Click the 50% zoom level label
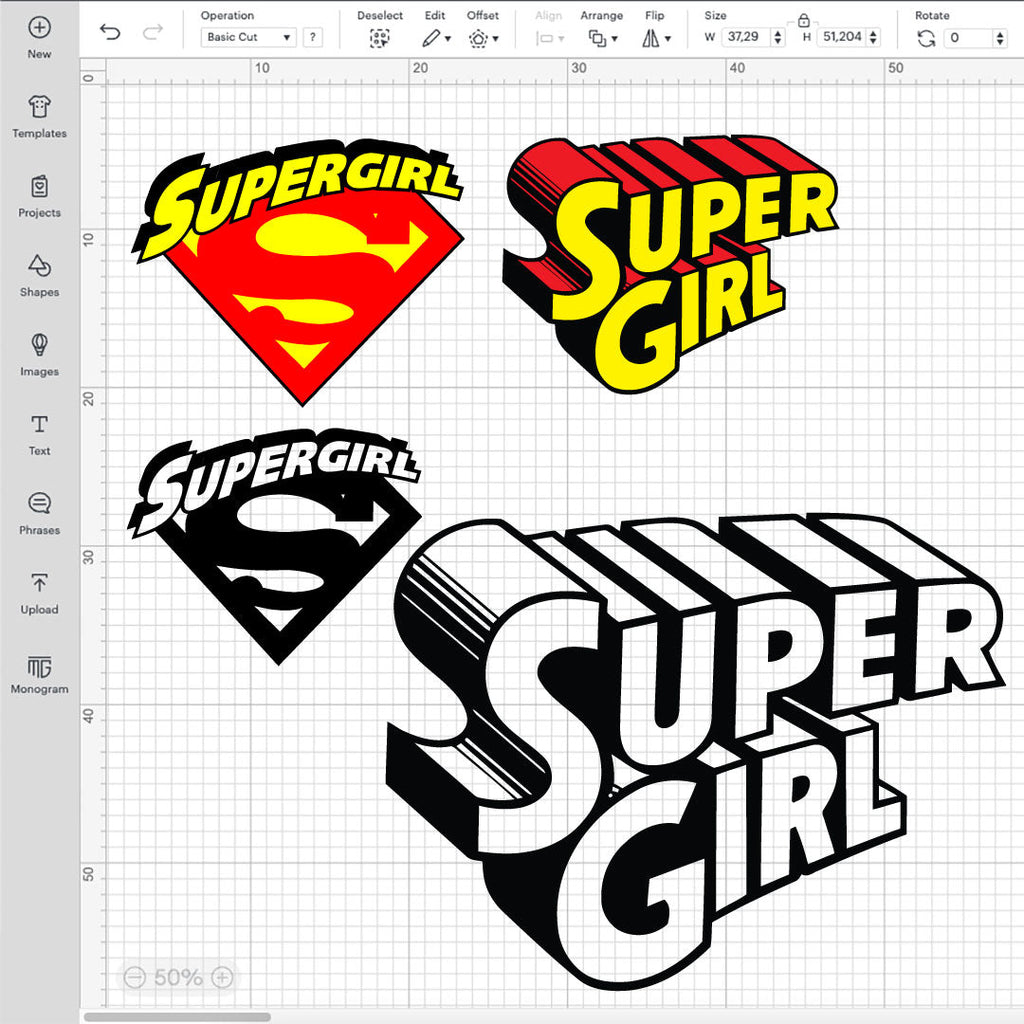1024x1024 pixels. [178, 977]
